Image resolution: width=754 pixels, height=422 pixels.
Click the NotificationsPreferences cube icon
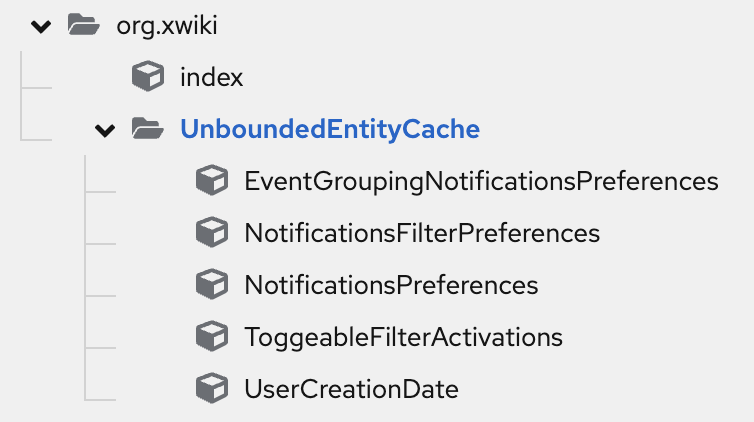coord(212,284)
